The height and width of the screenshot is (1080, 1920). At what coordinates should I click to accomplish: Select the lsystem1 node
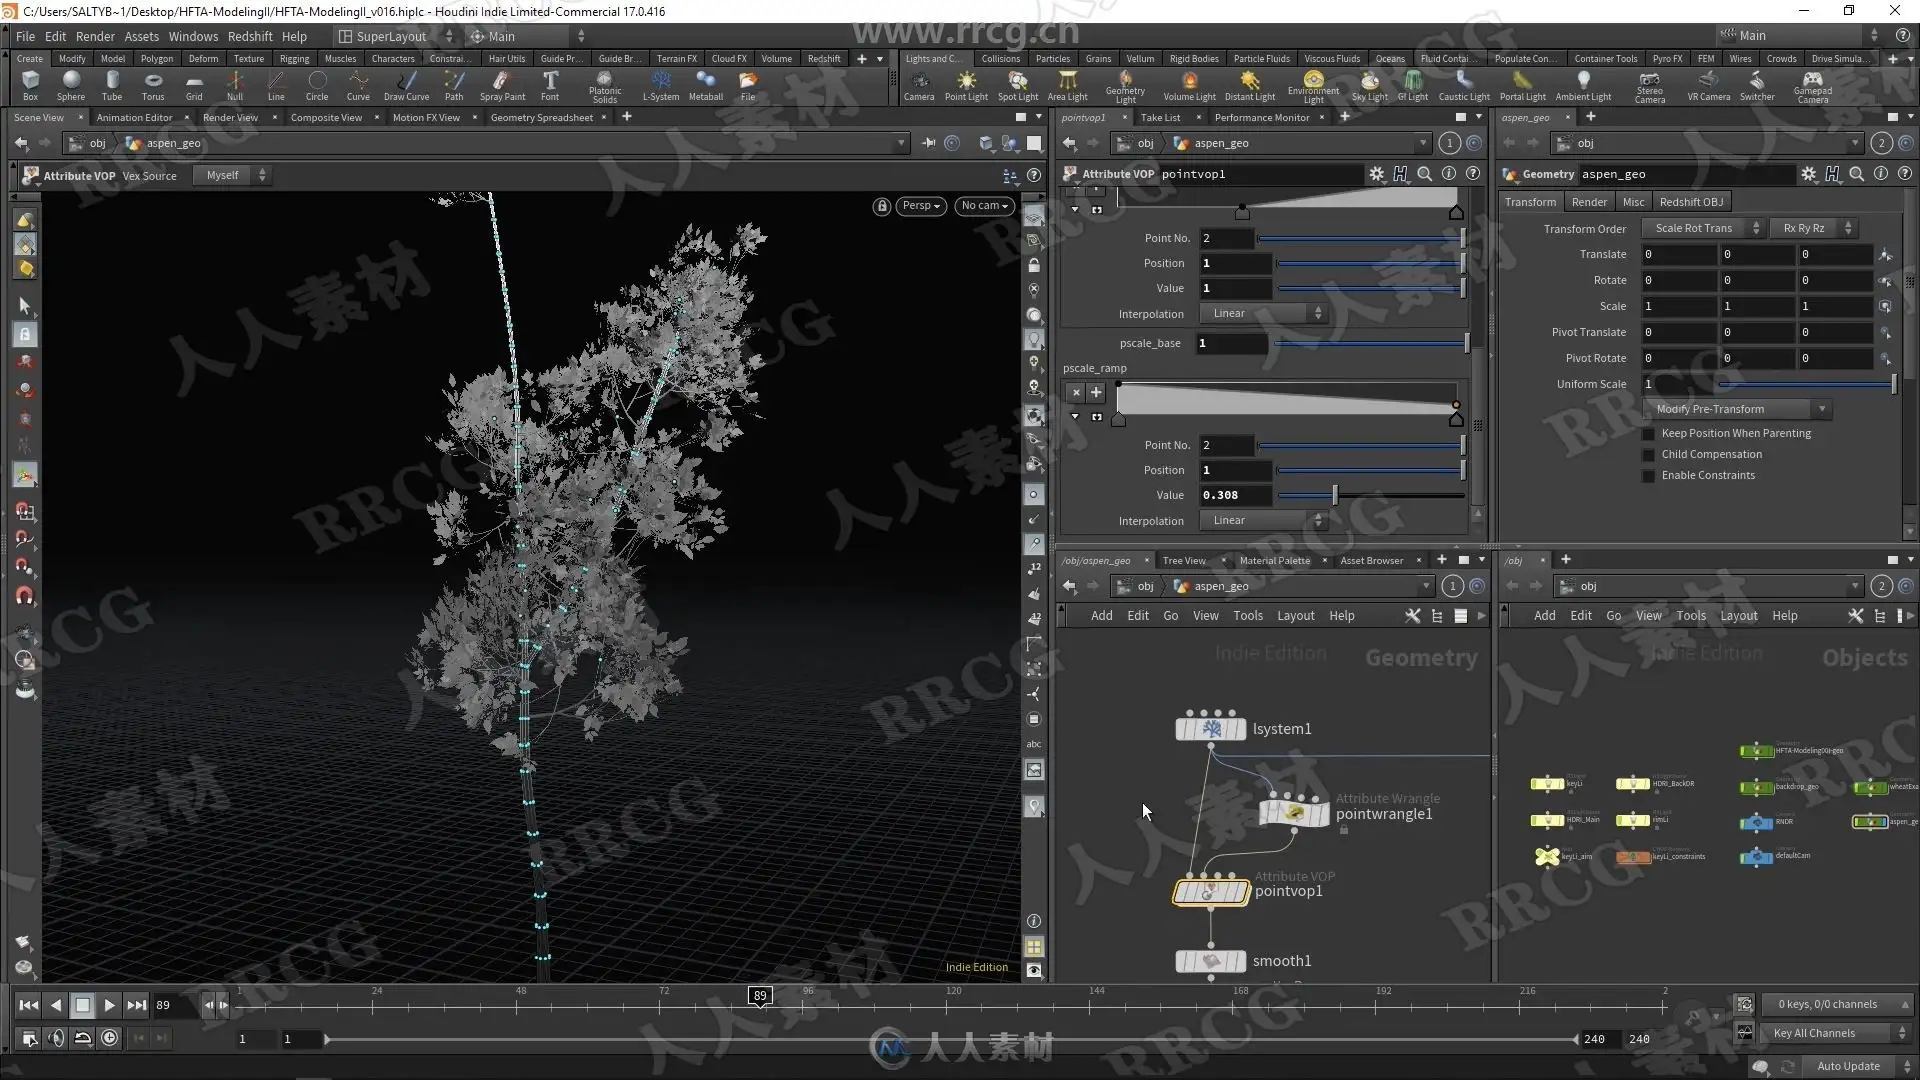point(1211,729)
